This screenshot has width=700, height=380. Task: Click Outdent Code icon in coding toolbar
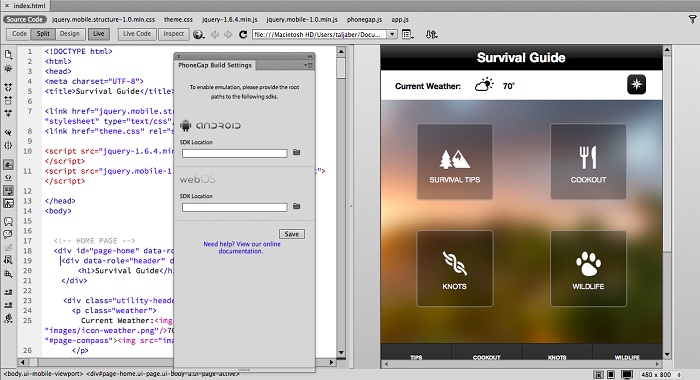pos(8,305)
